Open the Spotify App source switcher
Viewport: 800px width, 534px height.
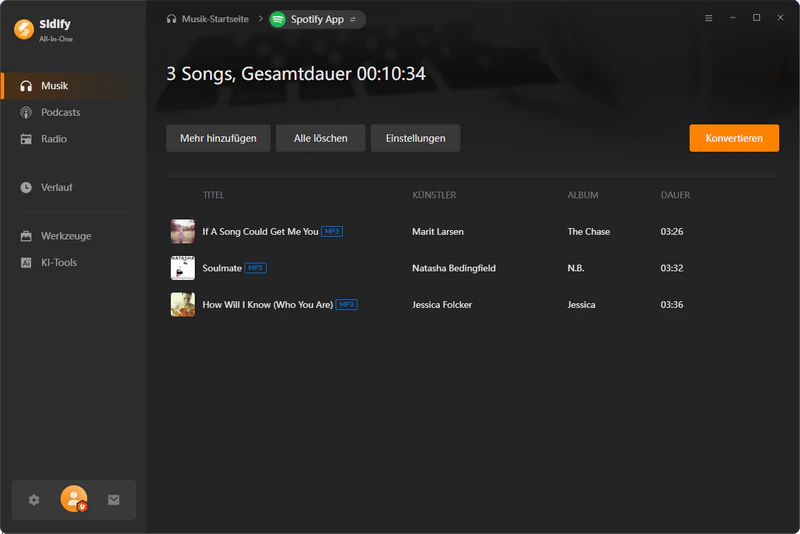tap(317, 19)
